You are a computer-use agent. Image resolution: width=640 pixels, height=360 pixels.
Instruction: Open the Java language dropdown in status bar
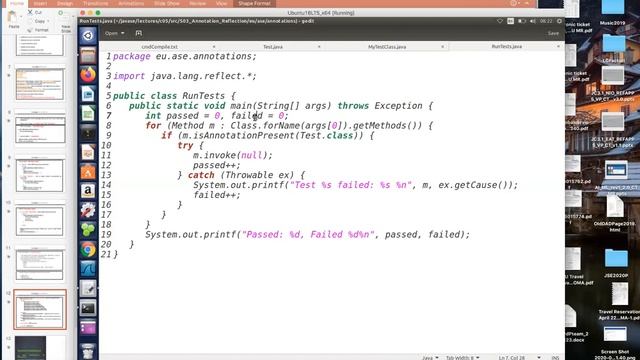pos(430,357)
